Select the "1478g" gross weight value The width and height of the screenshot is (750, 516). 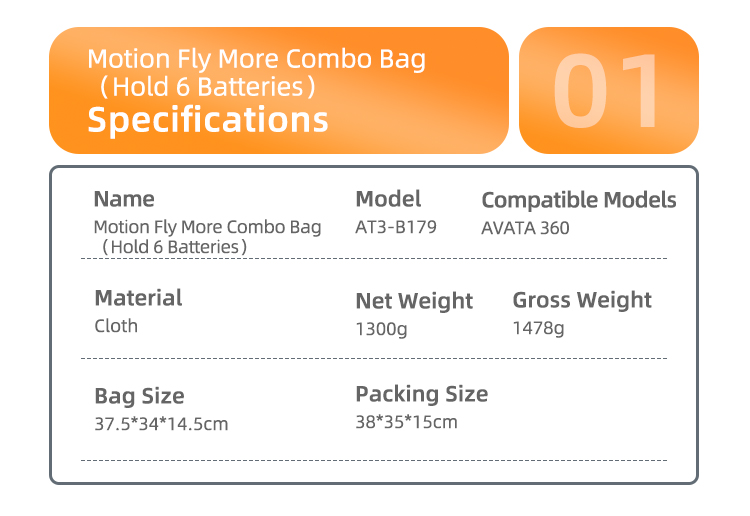pos(538,328)
